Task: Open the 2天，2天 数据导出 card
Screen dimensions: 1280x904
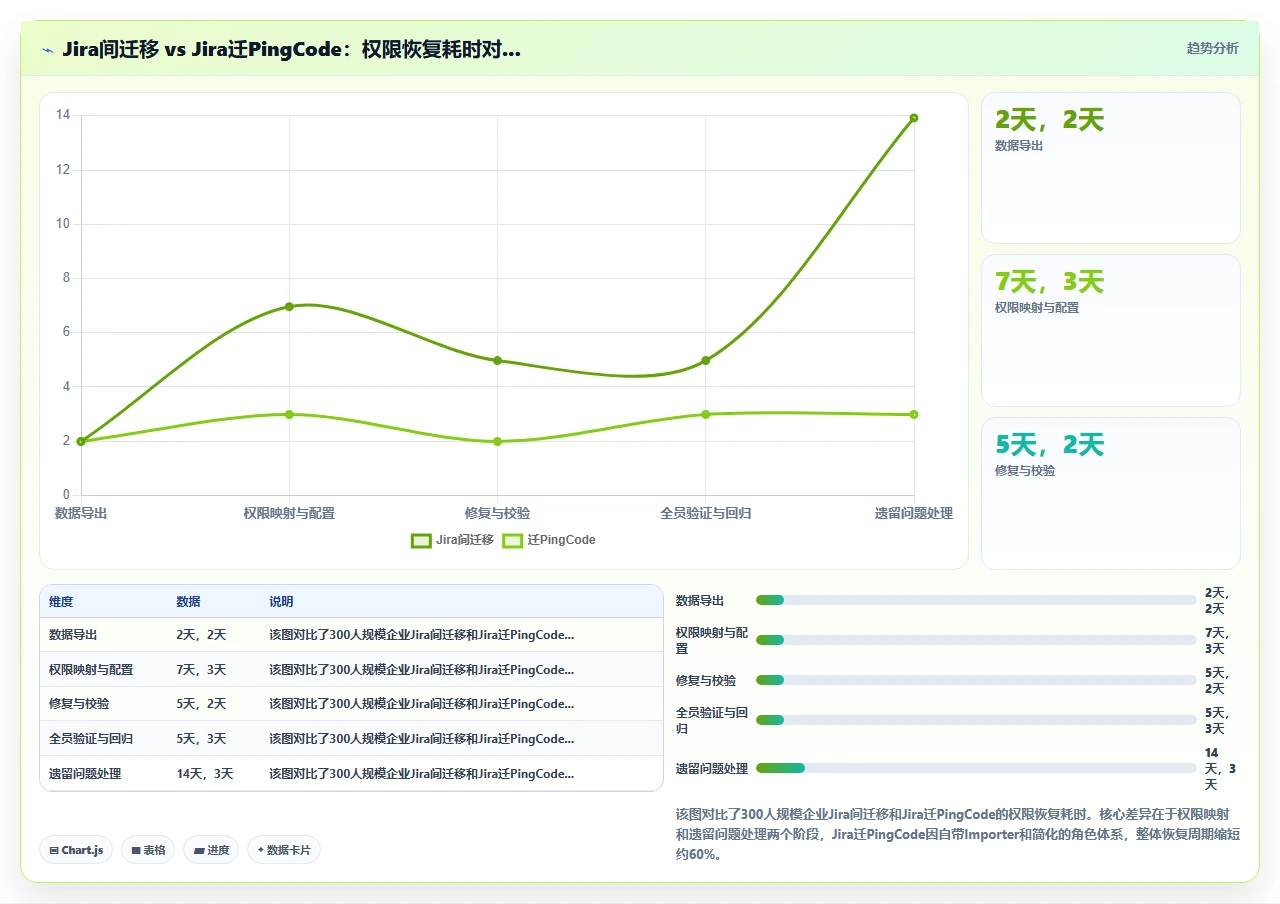Action: (1111, 168)
